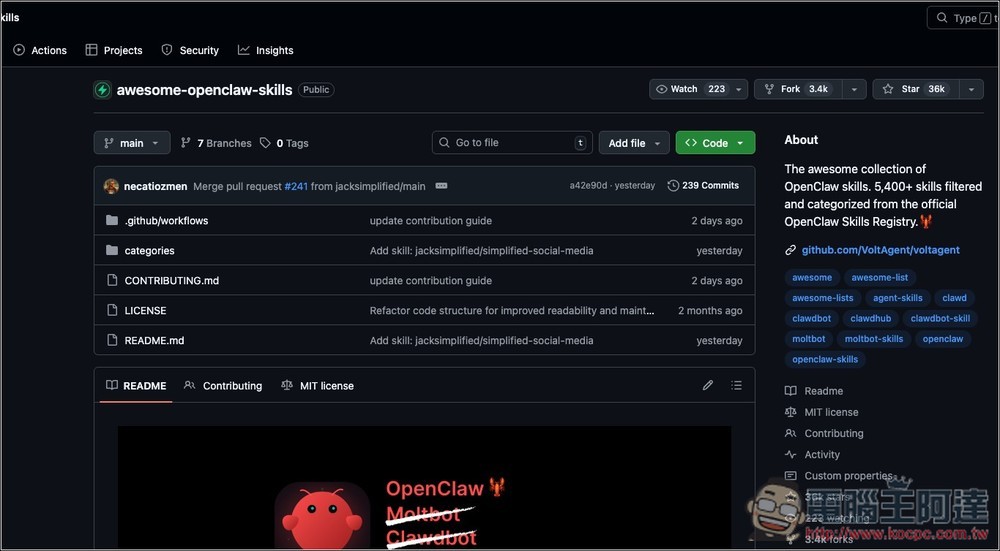Star the repository
The height and width of the screenshot is (551, 1000).
point(916,89)
